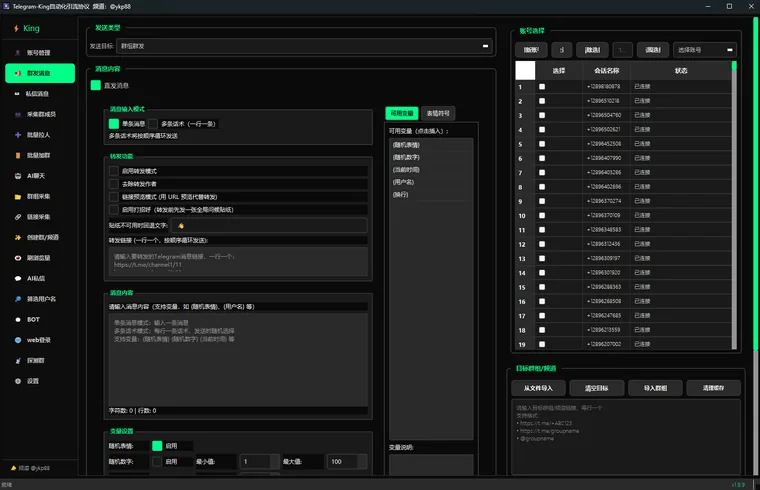Focus the 消息内容 message content text area
760x490 pixels.
pyautogui.click(x=238, y=360)
